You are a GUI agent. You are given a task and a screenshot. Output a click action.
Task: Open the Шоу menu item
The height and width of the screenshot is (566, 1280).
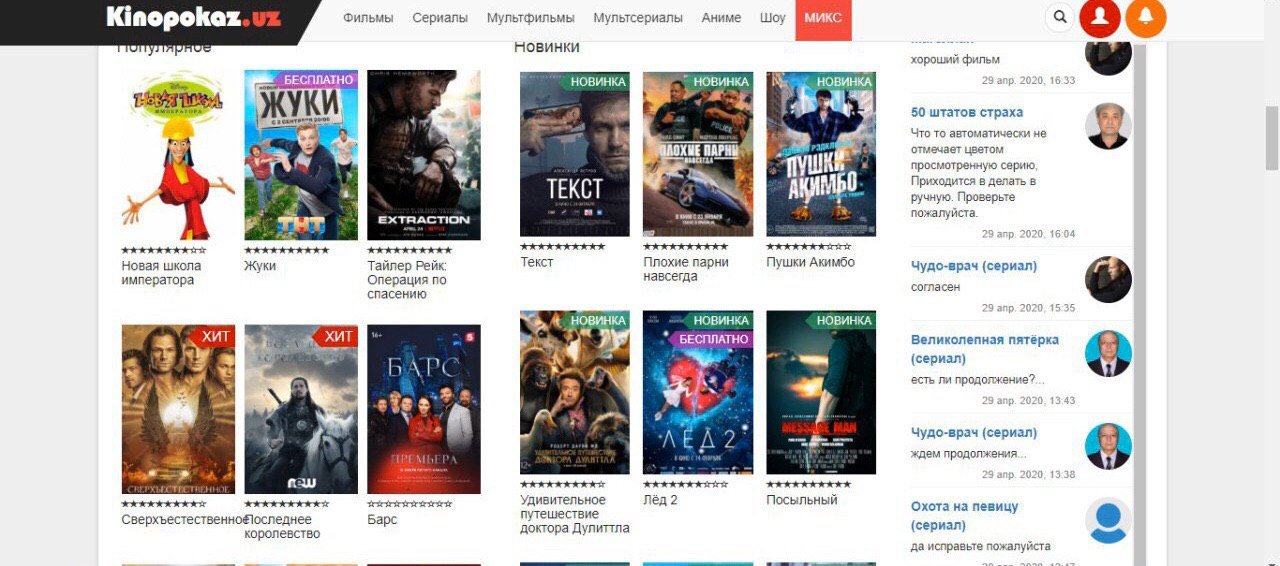click(773, 18)
